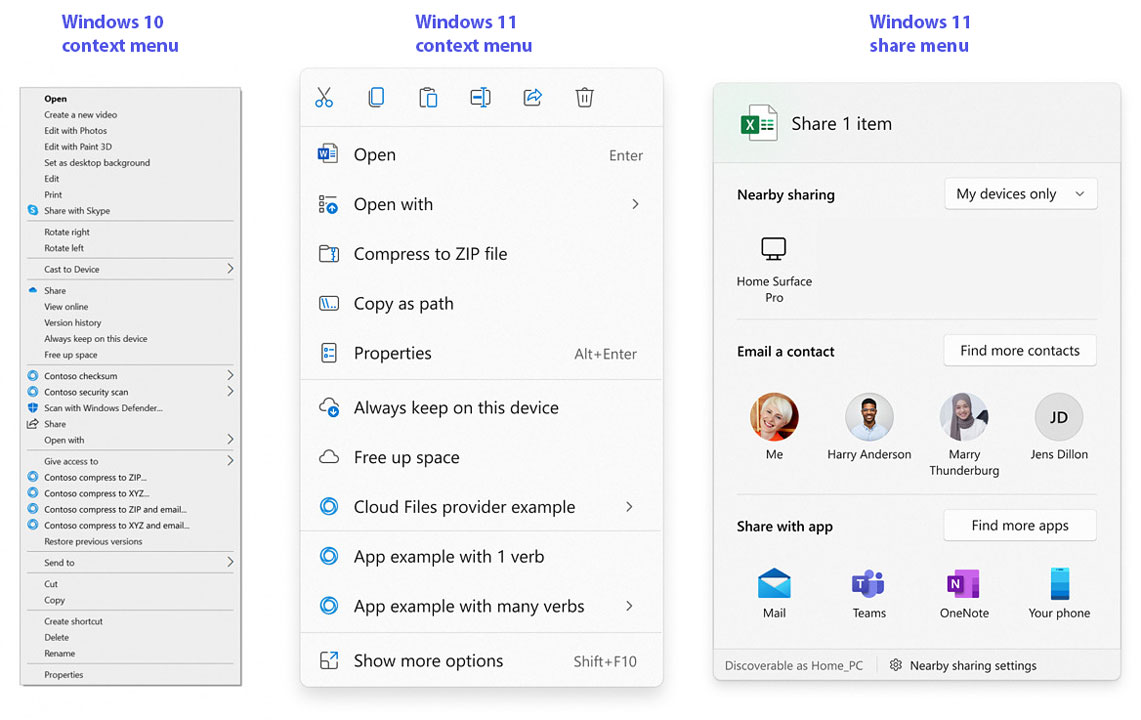The width and height of the screenshot is (1141, 720).
Task: Share with the Mail app icon
Action: click(774, 584)
